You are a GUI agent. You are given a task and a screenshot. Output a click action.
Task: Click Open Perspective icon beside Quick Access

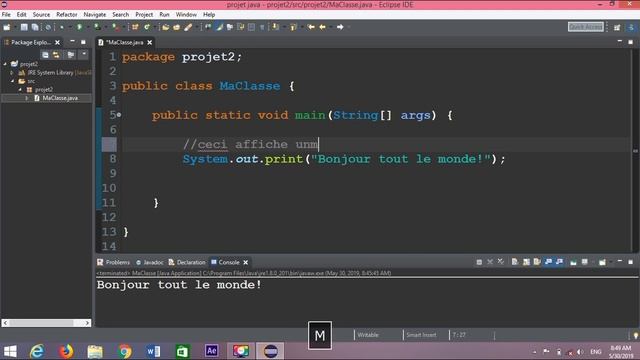click(617, 27)
